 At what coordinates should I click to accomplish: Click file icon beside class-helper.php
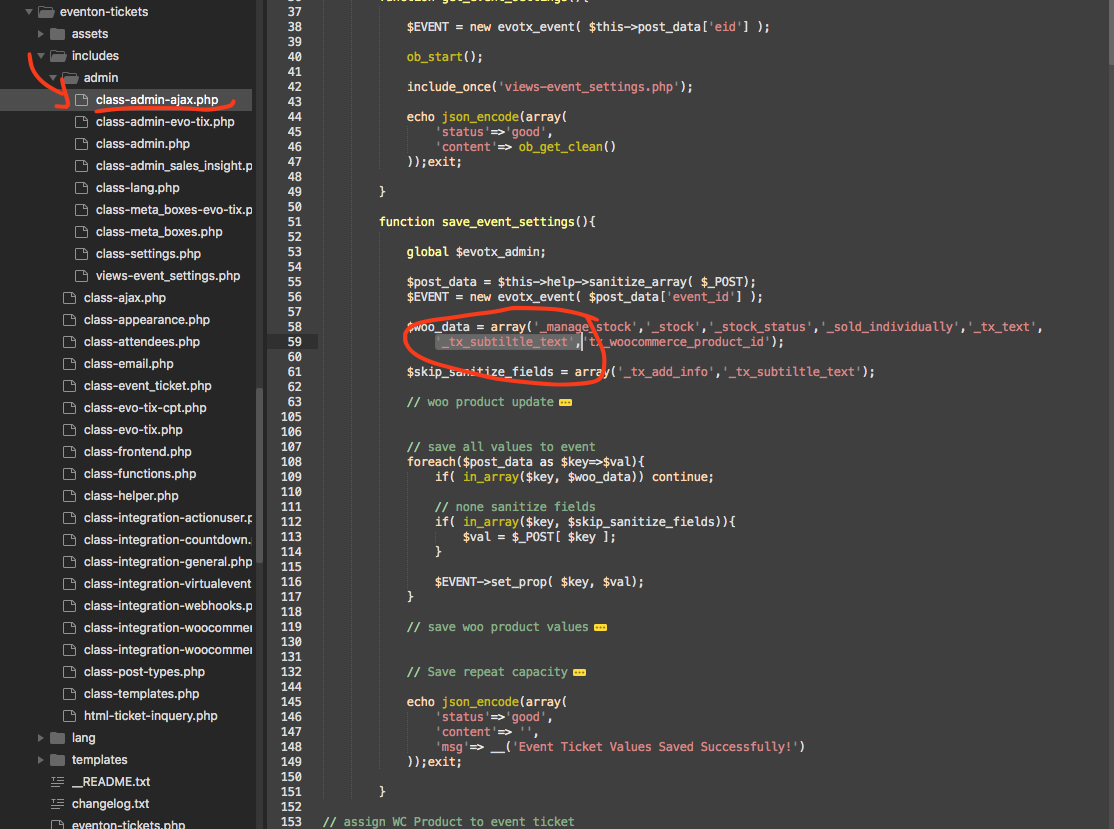(x=70, y=496)
